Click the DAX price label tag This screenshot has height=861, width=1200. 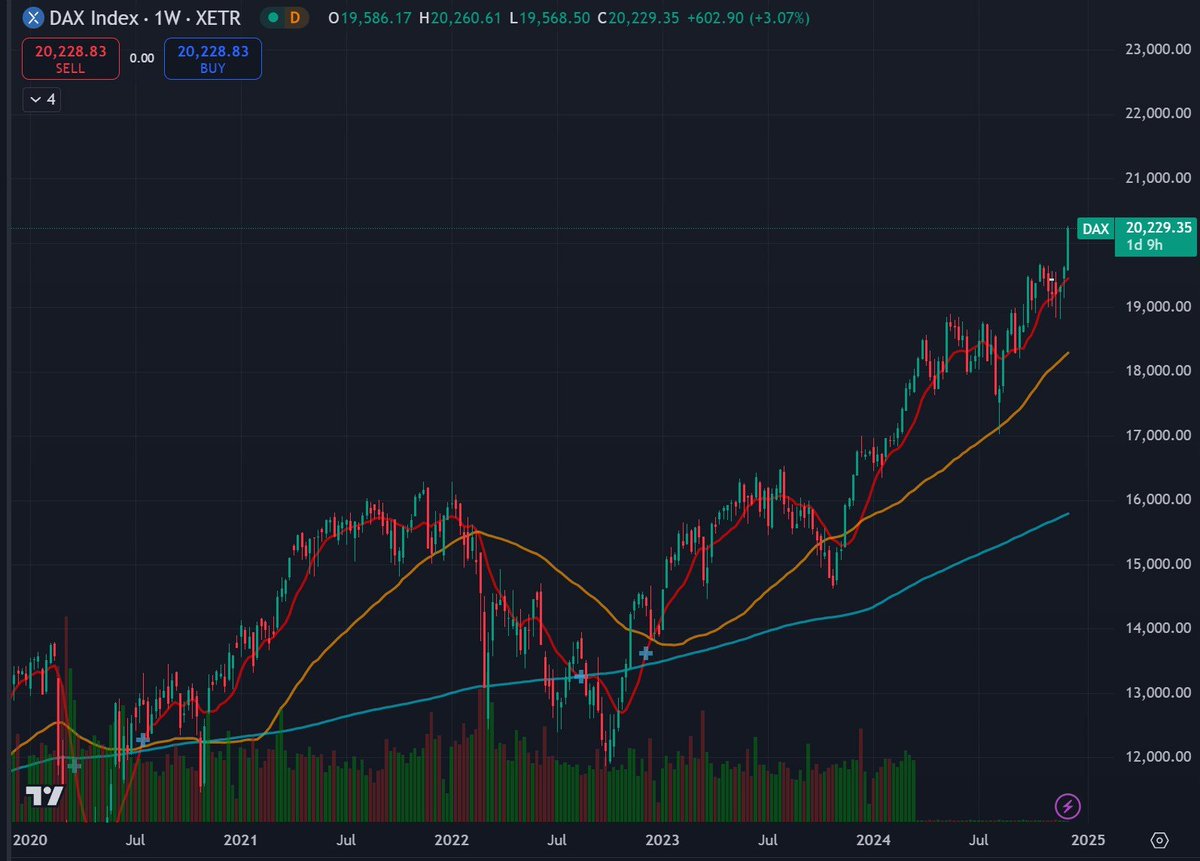tap(1095, 229)
